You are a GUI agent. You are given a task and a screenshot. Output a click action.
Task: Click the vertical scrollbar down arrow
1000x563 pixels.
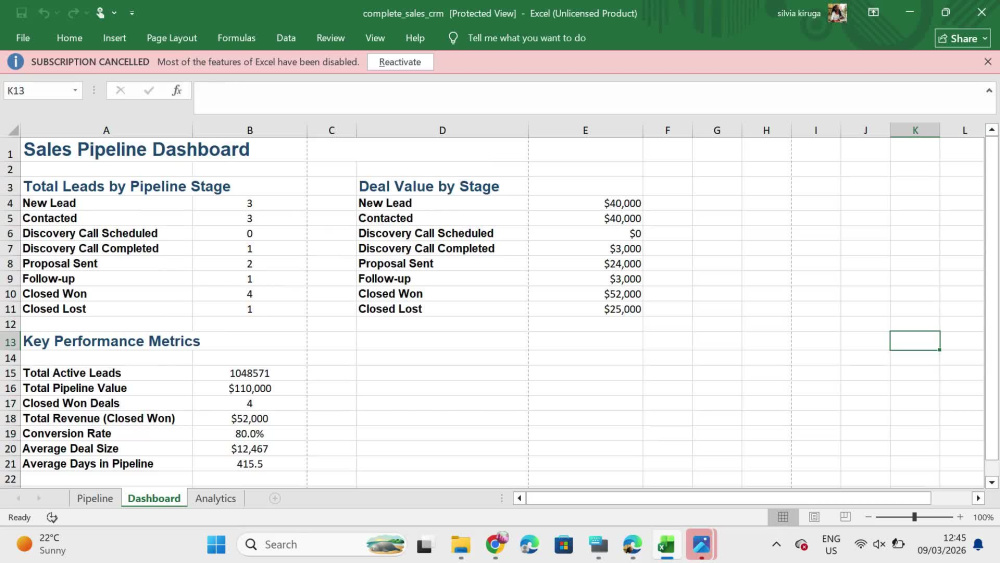992,483
